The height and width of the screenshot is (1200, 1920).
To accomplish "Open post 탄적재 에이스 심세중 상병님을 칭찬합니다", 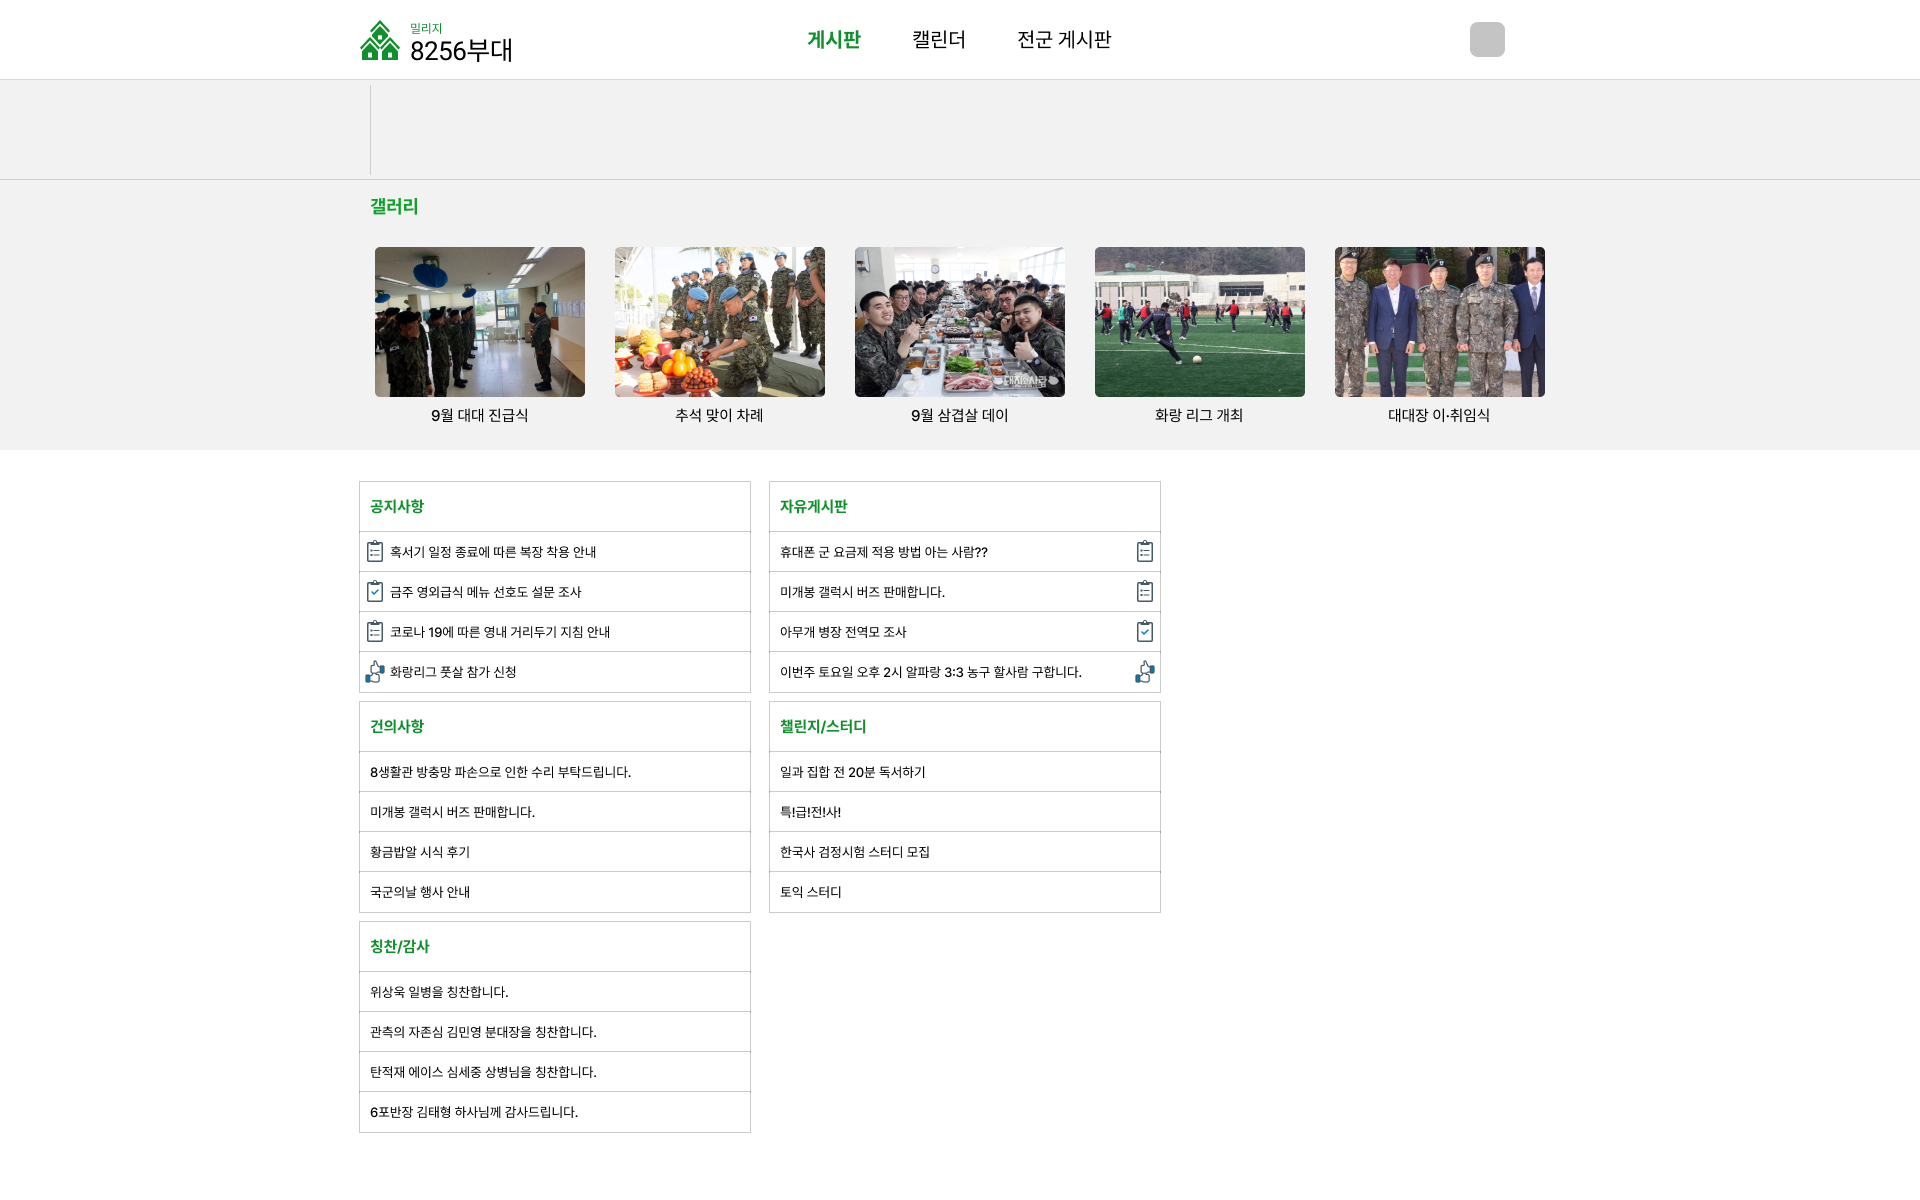I will click(483, 1072).
